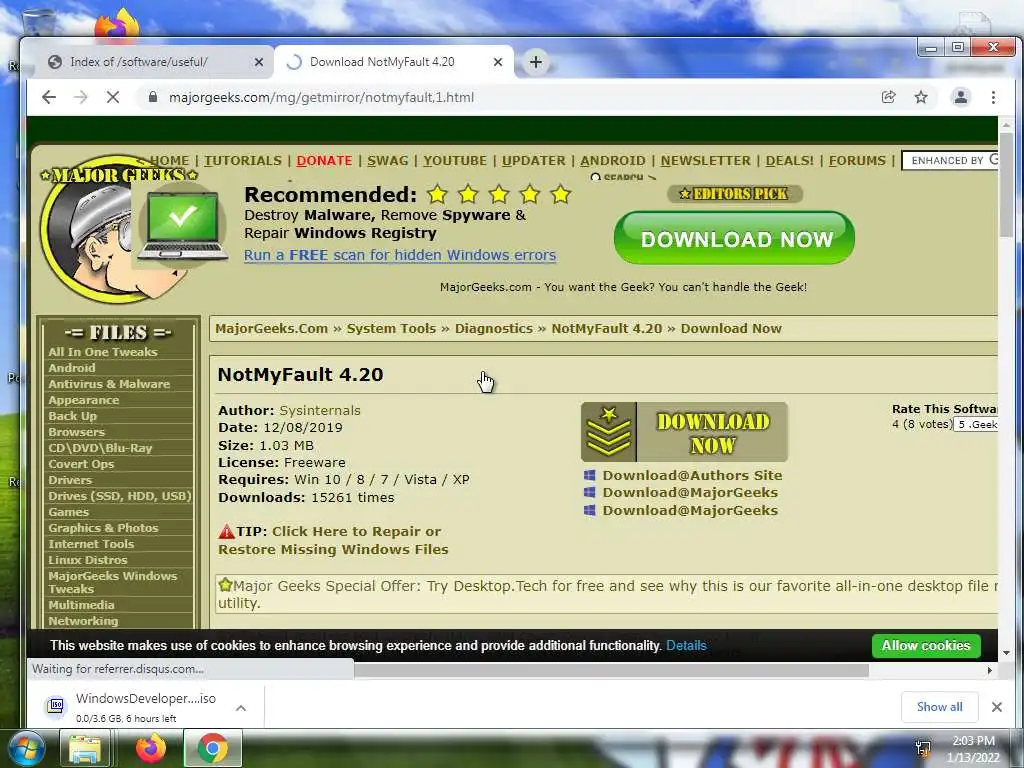Image resolution: width=1024 pixels, height=768 pixels.
Task: Open 'Graphics & Photos' file category
Action: pyautogui.click(x=103, y=528)
